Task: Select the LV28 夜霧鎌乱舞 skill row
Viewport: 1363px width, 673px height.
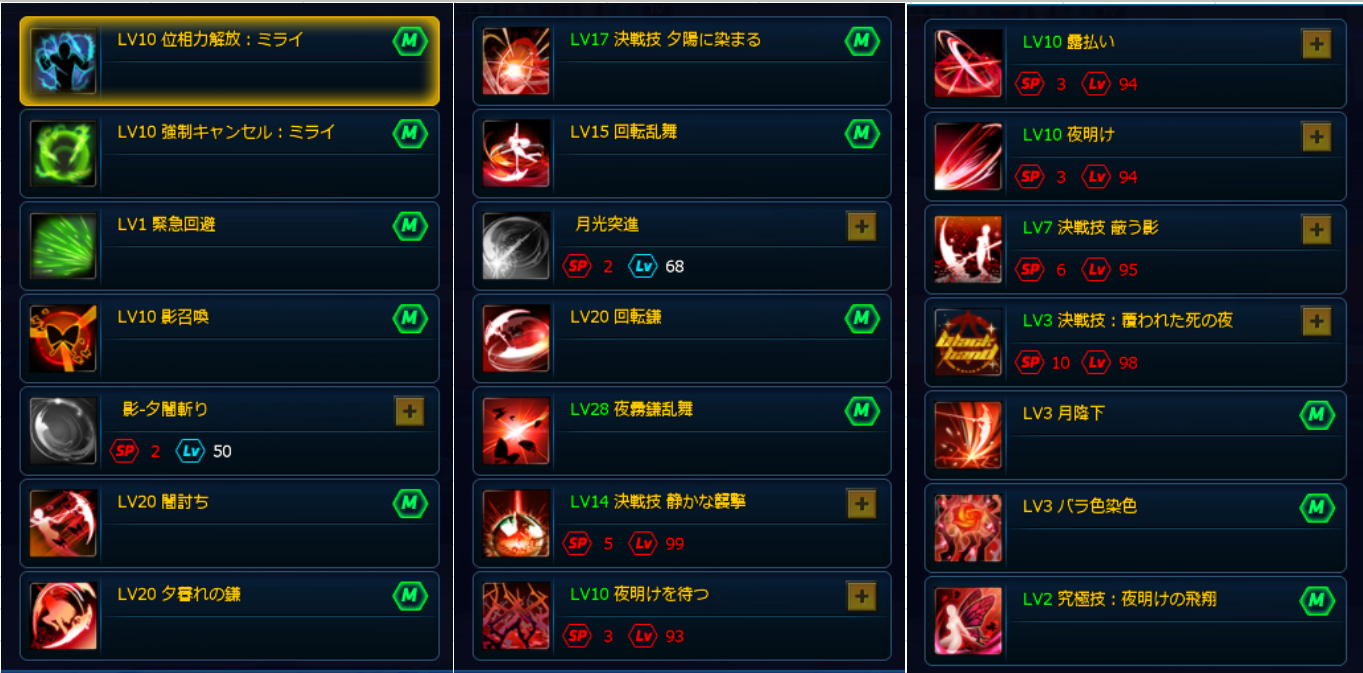Action: coord(682,431)
